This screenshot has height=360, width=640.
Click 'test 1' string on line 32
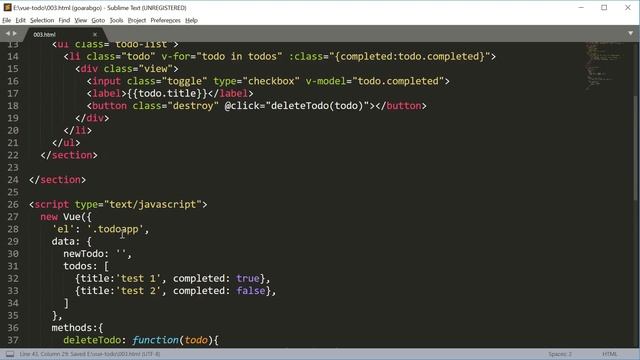click(x=138, y=278)
